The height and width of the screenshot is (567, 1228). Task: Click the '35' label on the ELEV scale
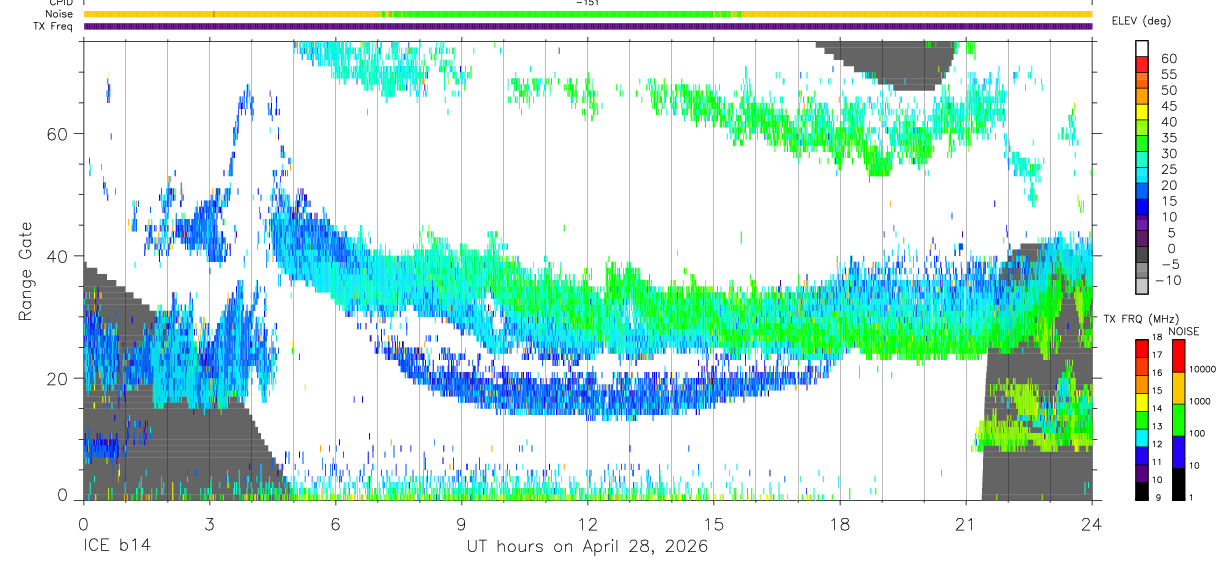click(1168, 138)
